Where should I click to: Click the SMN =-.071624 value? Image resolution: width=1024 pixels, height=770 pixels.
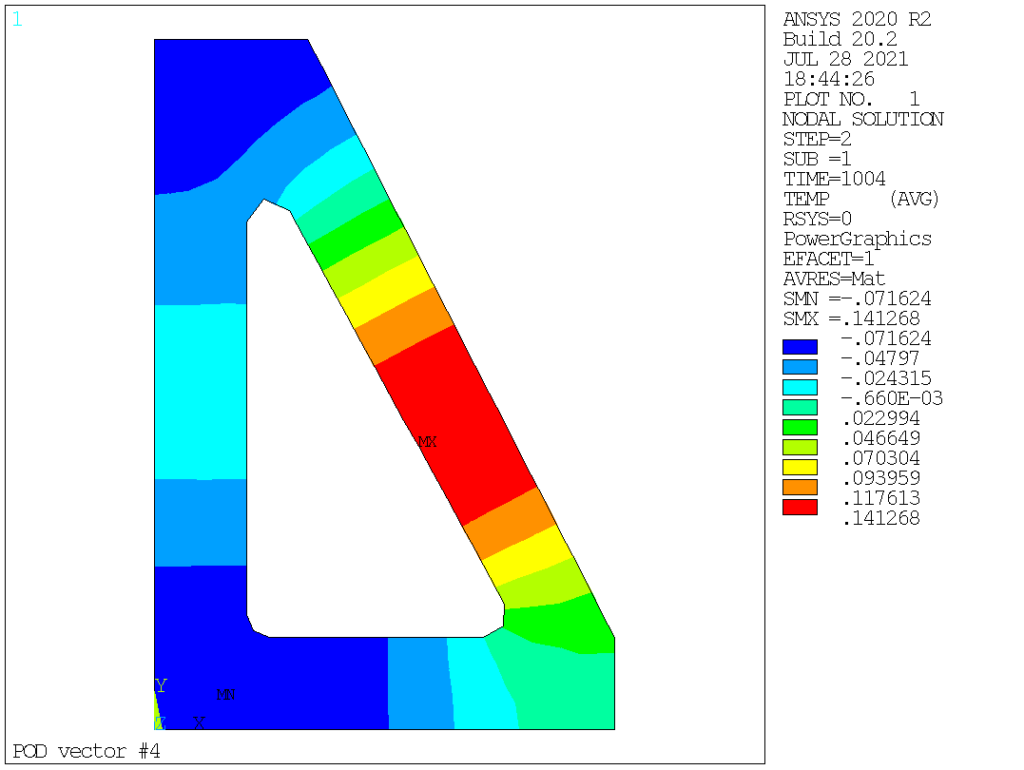pos(857,298)
